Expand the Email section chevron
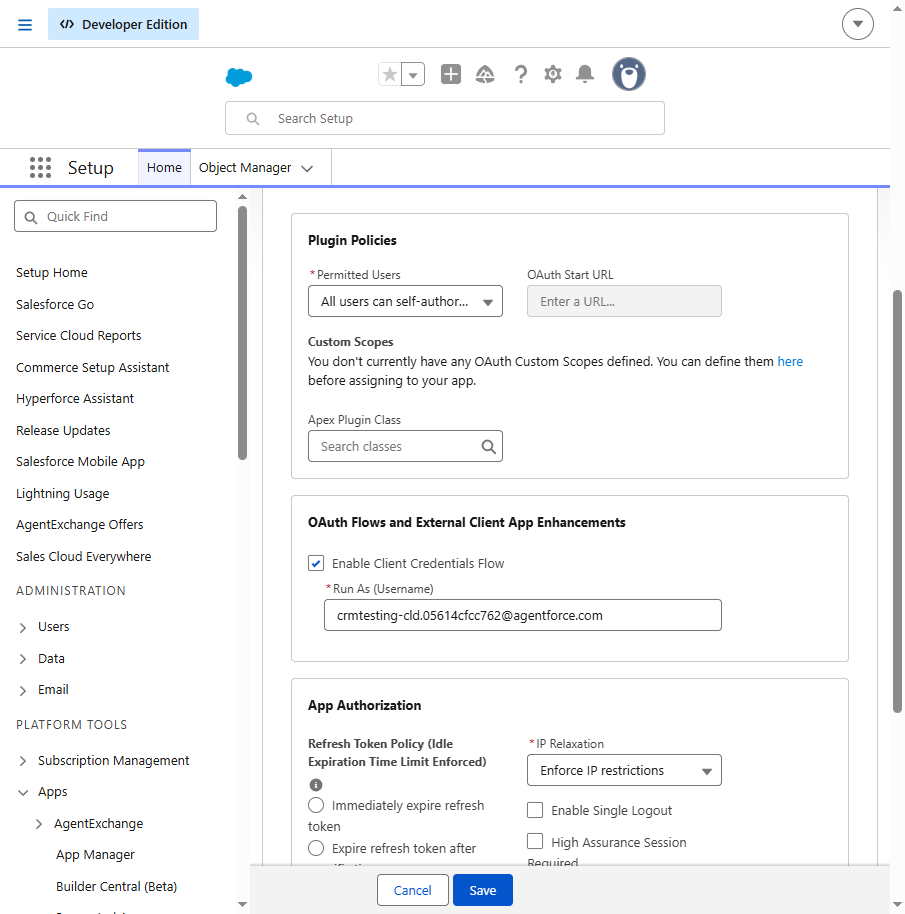 click(23, 690)
